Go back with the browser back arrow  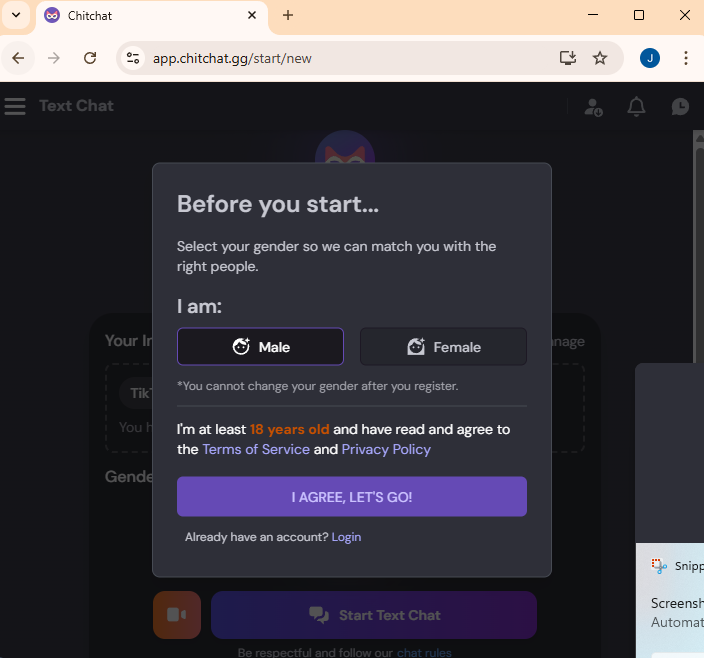[18, 58]
